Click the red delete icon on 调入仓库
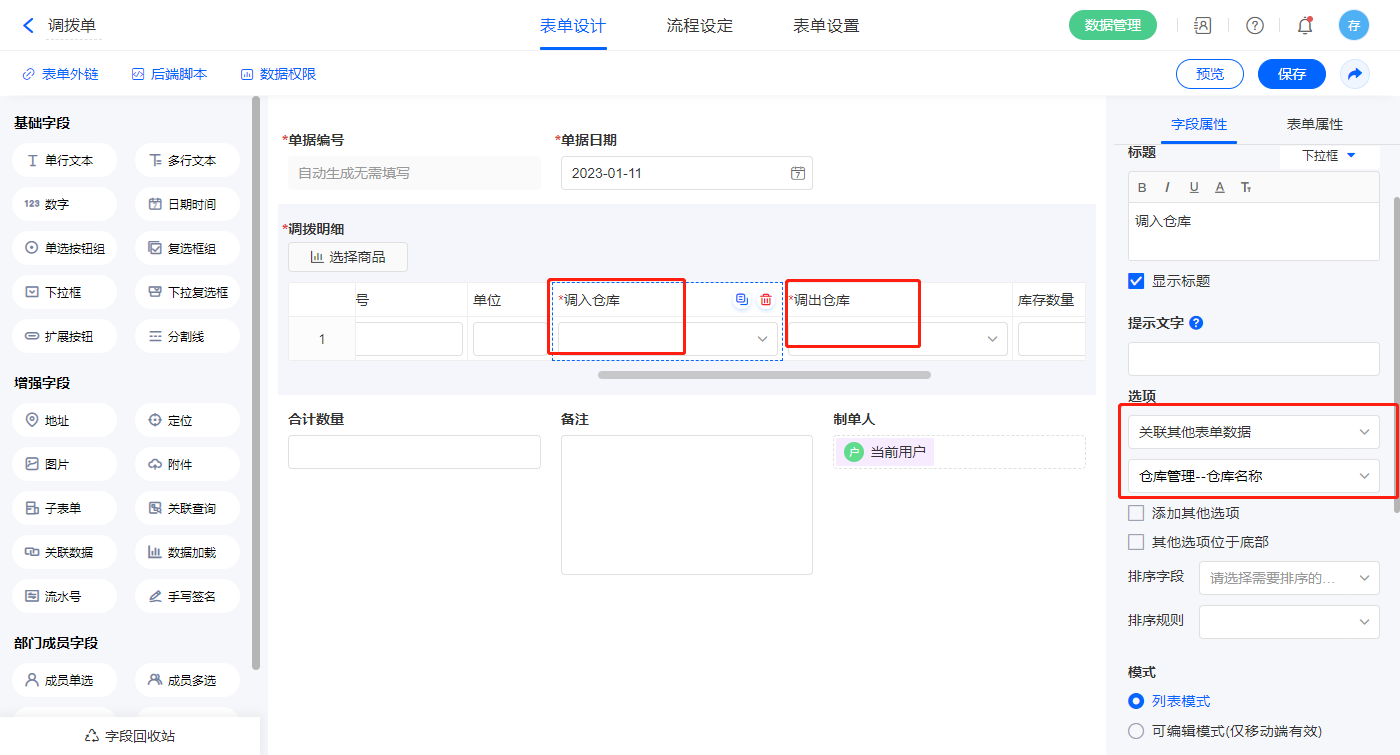 (x=766, y=299)
